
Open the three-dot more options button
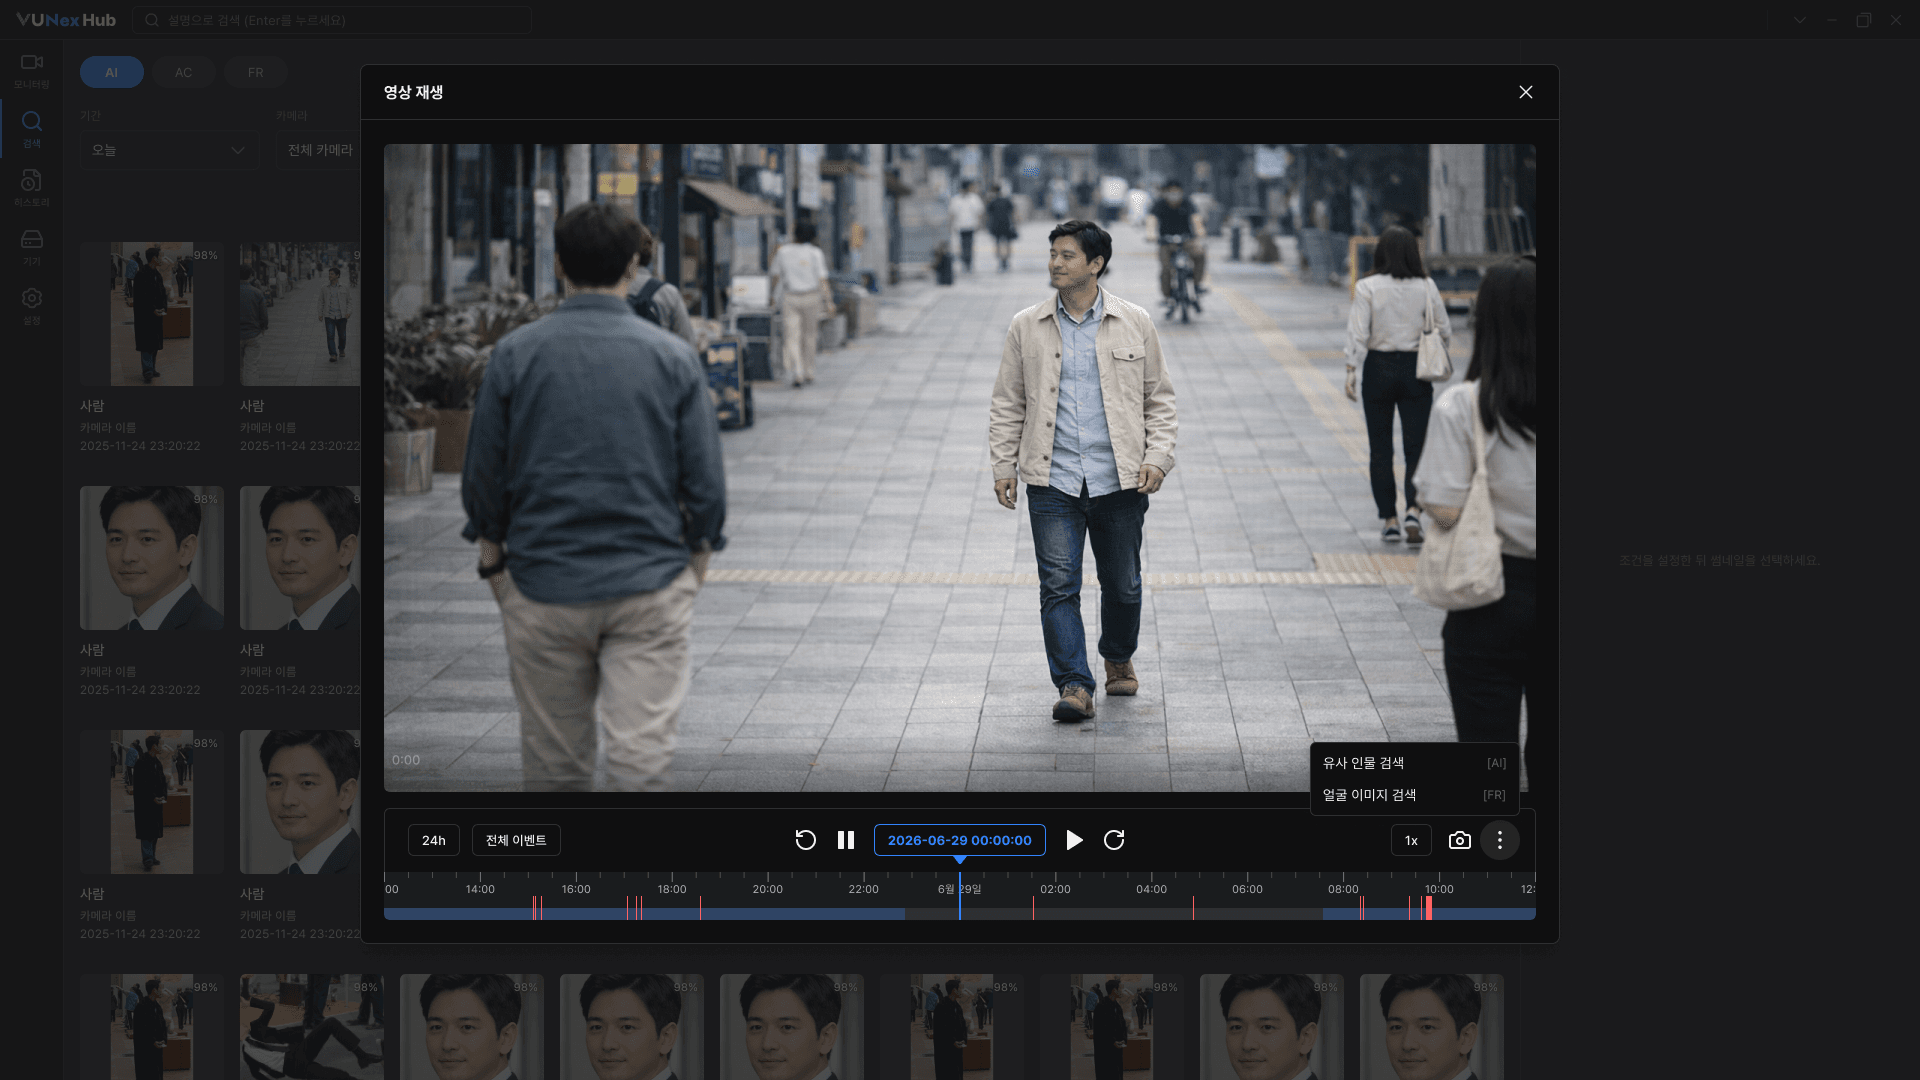pos(1499,840)
